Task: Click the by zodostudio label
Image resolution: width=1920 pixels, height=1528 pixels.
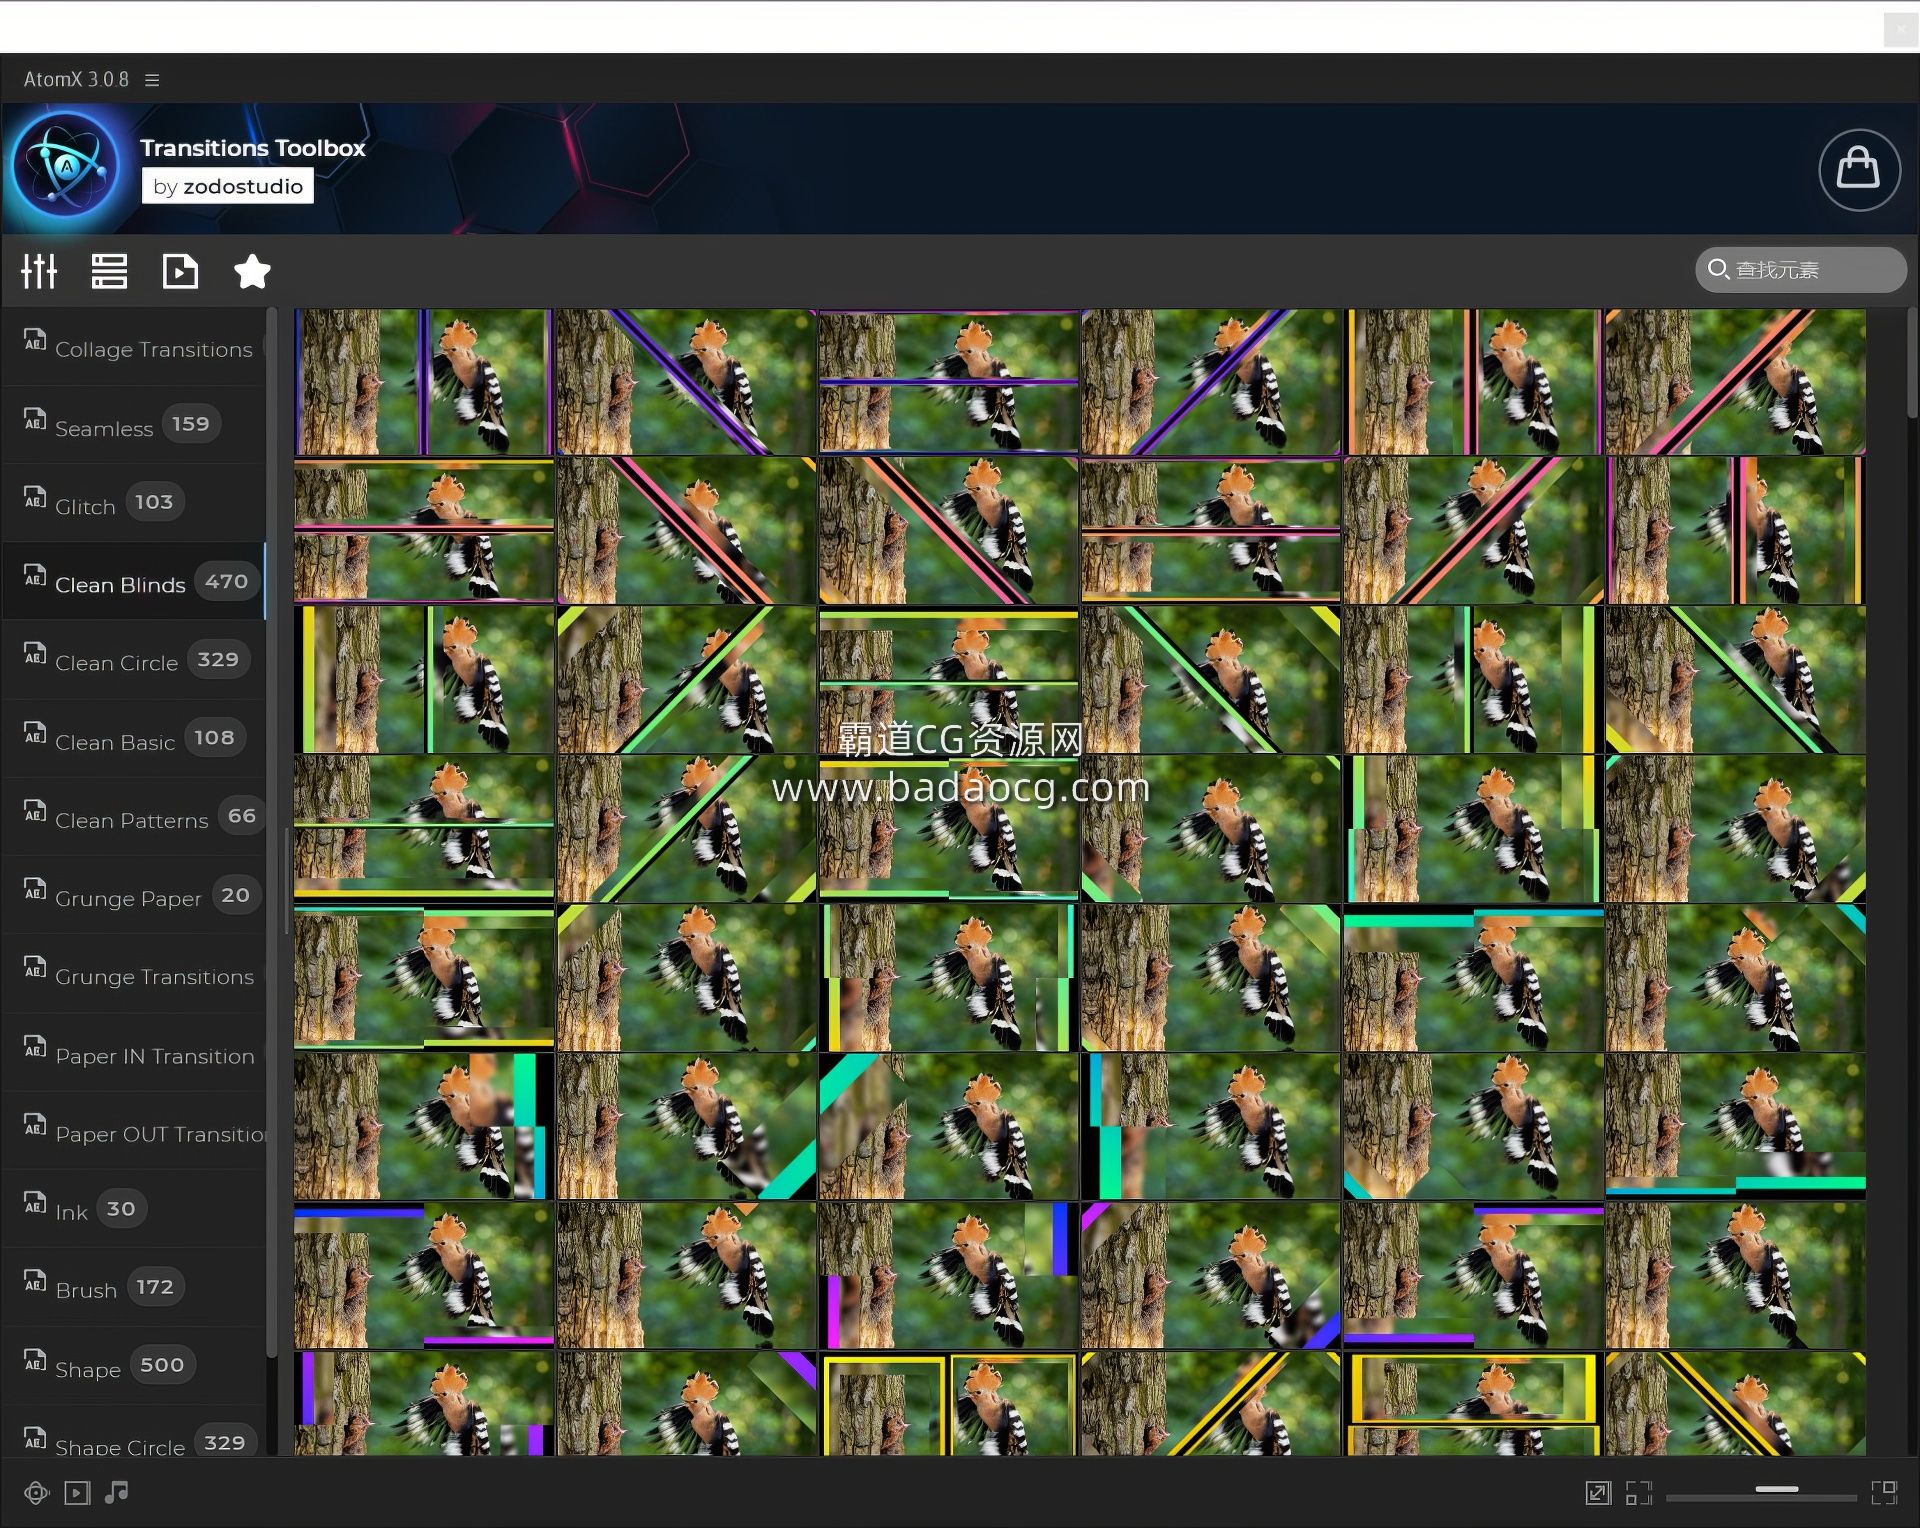Action: tap(228, 186)
